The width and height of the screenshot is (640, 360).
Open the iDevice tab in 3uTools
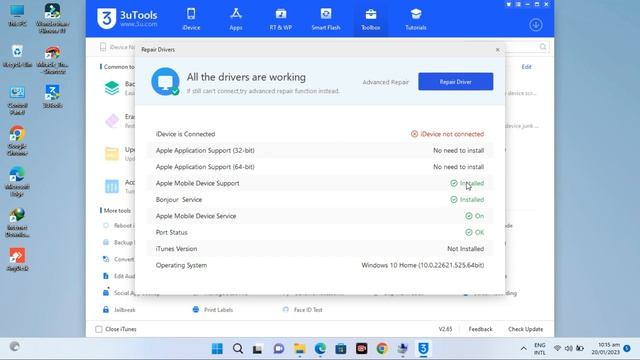coord(191,19)
